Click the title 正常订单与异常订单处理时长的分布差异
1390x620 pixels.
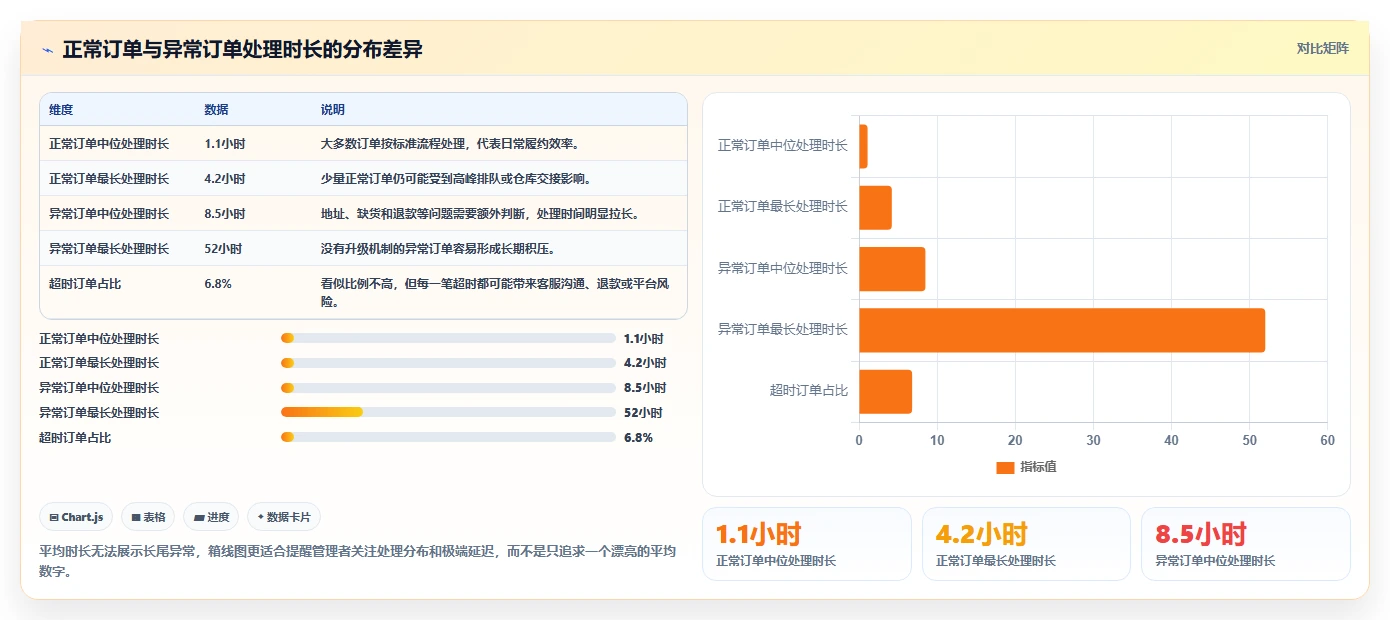[242, 50]
